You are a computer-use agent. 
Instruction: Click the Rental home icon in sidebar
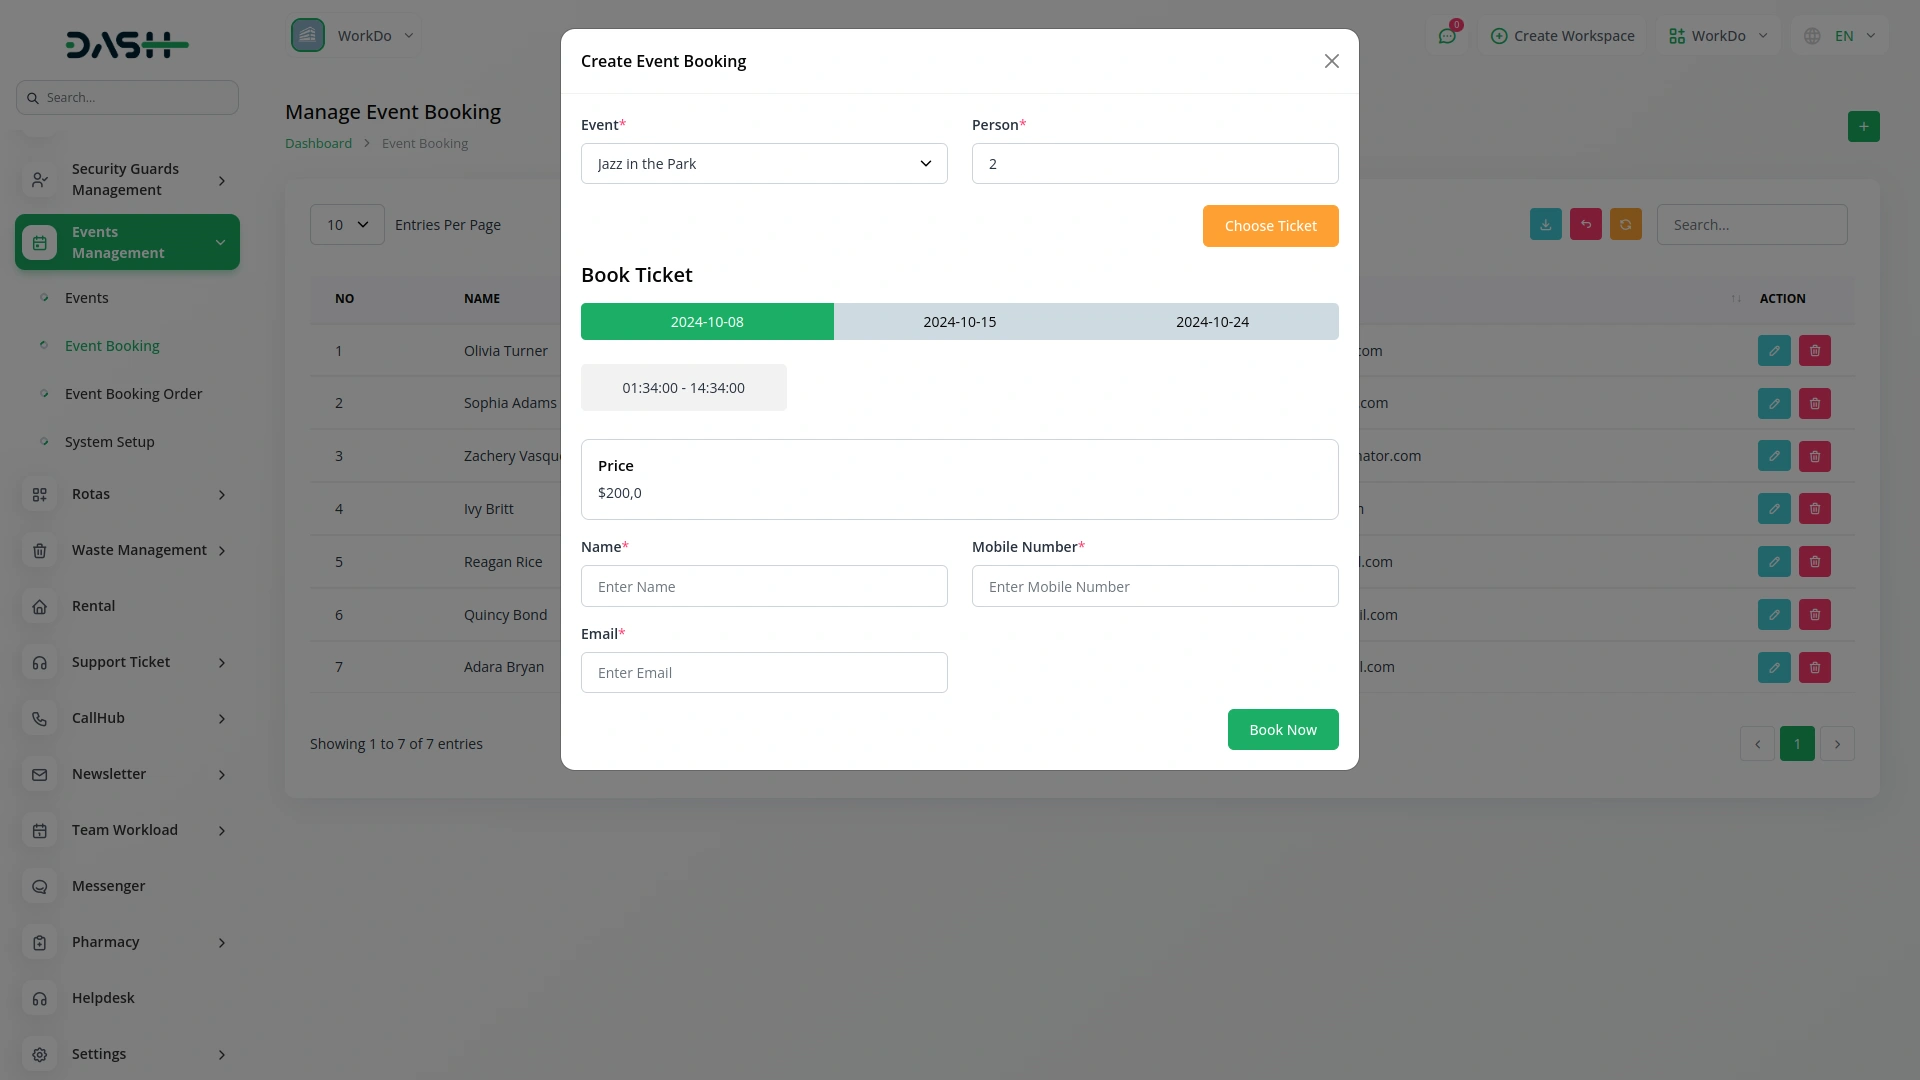coord(40,606)
